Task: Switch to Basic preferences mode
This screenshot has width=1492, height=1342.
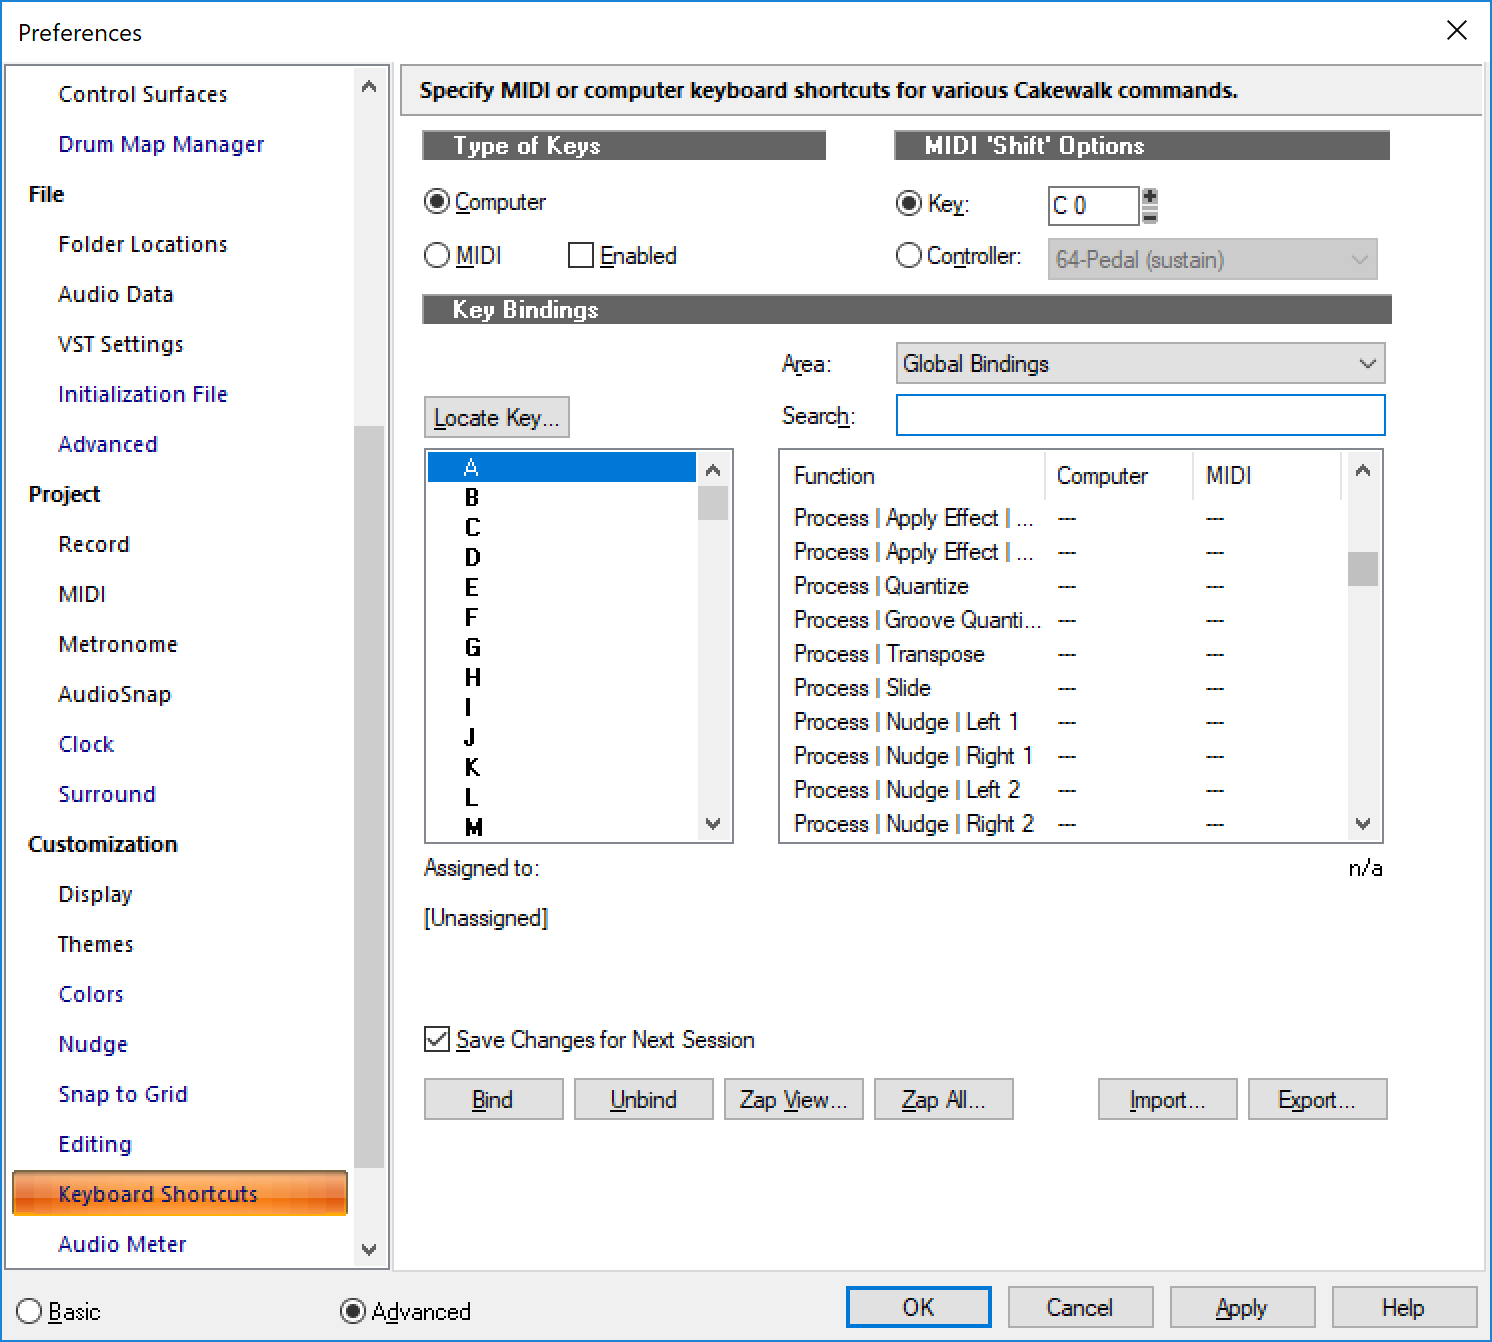Action: coord(30,1311)
